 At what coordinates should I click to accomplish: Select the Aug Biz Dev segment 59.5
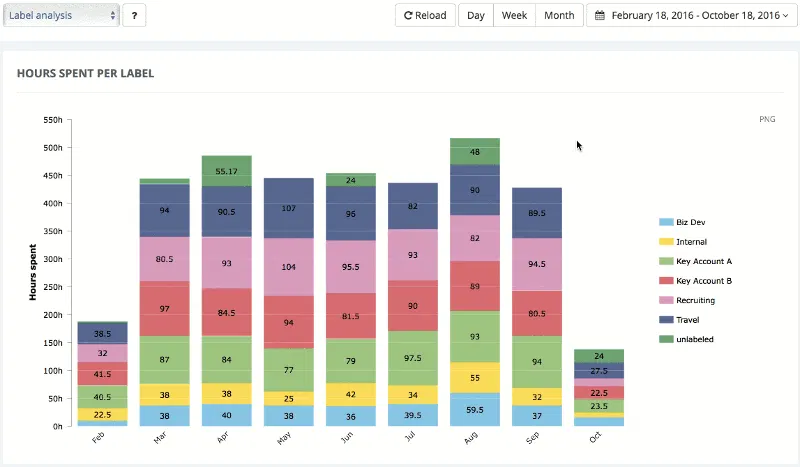474,409
